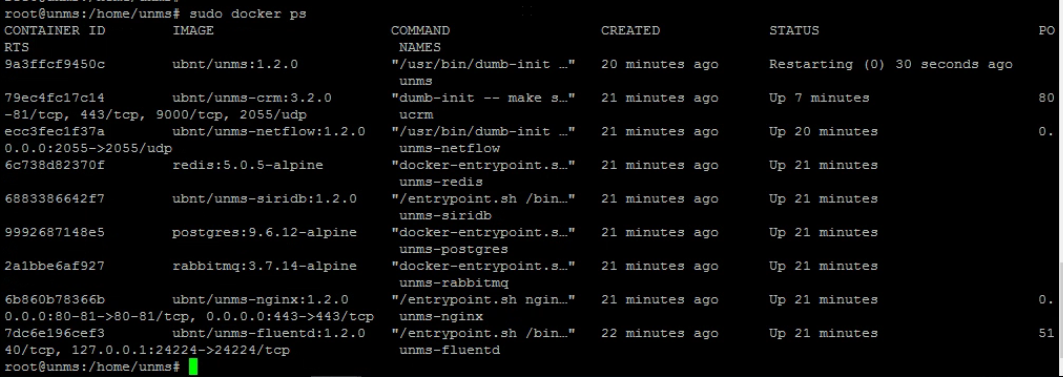Select the ubnt/unms-nginx:1.2.0 image text

[260, 299]
